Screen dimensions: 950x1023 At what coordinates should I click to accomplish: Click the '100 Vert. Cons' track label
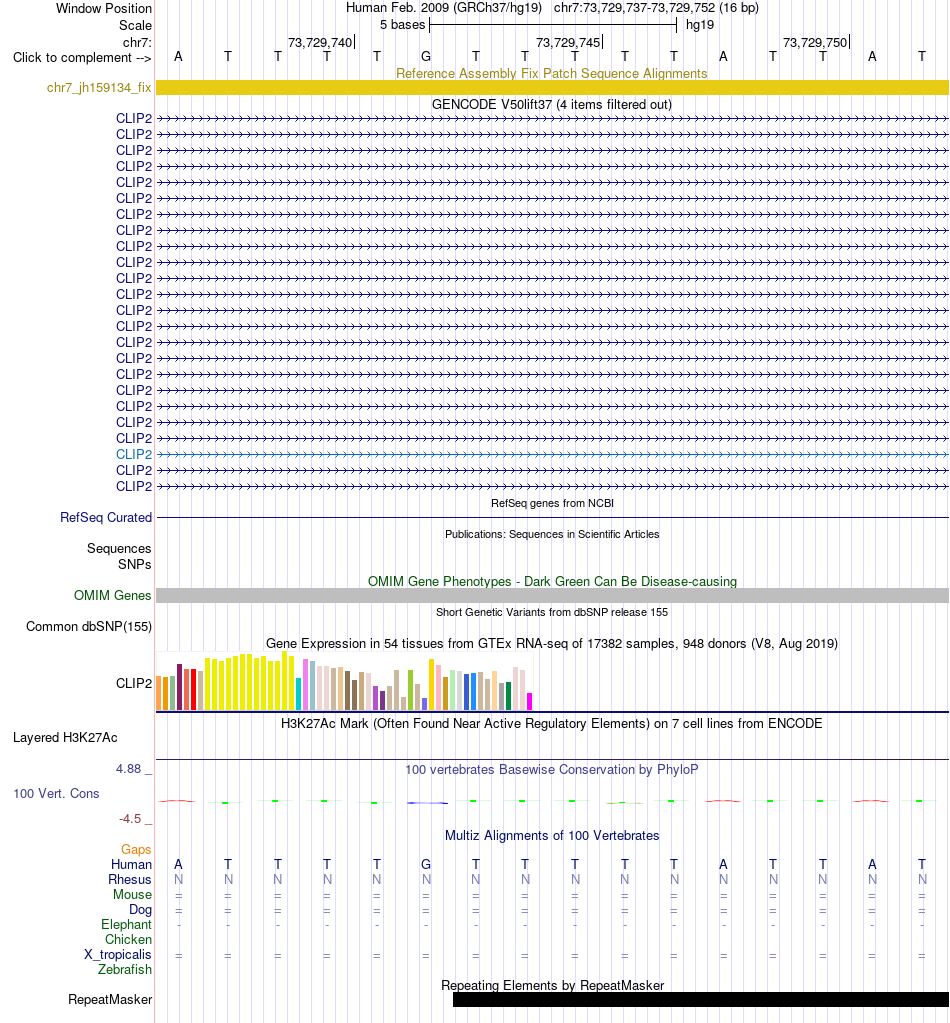[x=56, y=793]
